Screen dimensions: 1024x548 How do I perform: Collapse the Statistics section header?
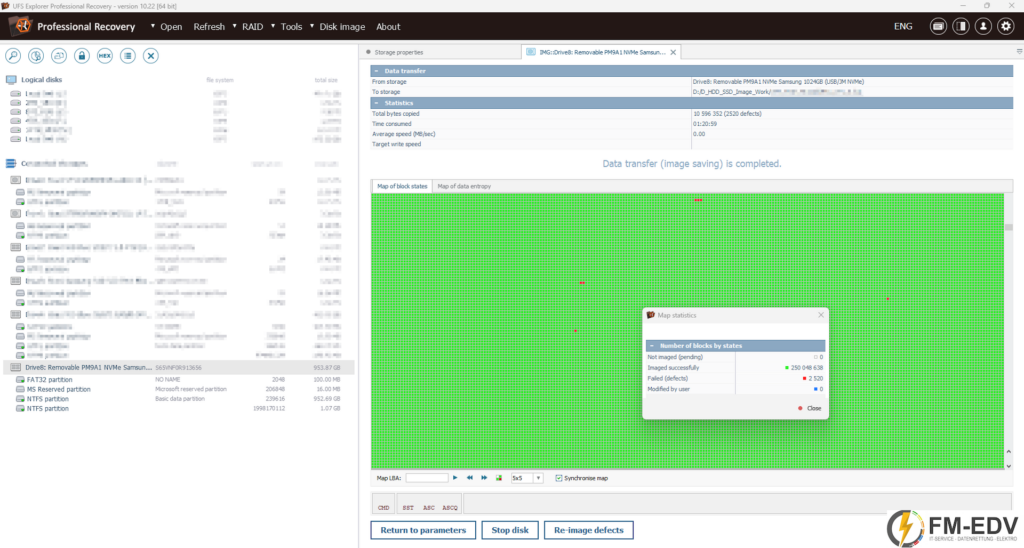(376, 103)
